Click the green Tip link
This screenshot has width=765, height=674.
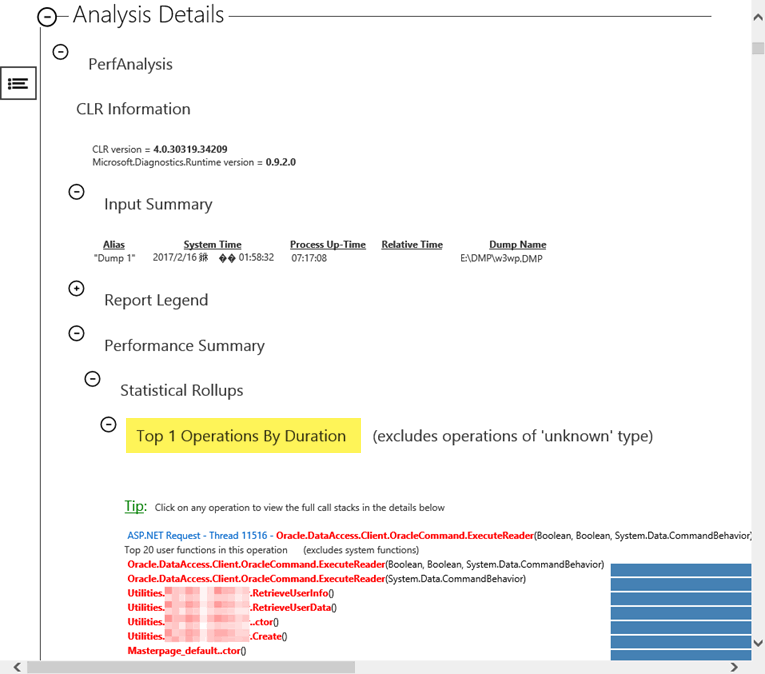pyautogui.click(x=135, y=507)
